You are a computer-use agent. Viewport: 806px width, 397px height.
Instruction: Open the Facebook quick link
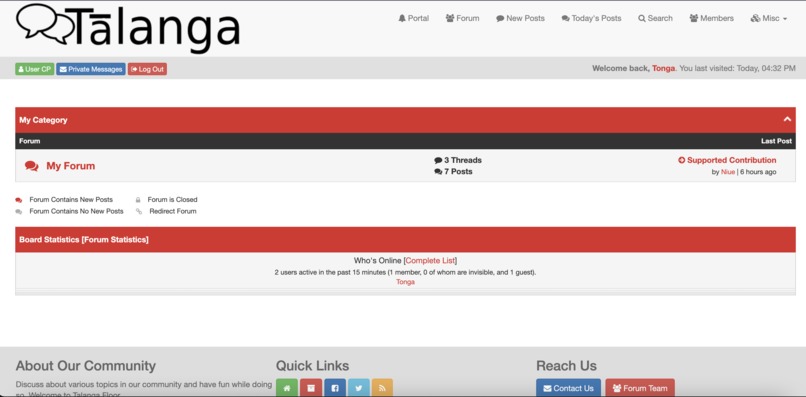[x=335, y=388]
